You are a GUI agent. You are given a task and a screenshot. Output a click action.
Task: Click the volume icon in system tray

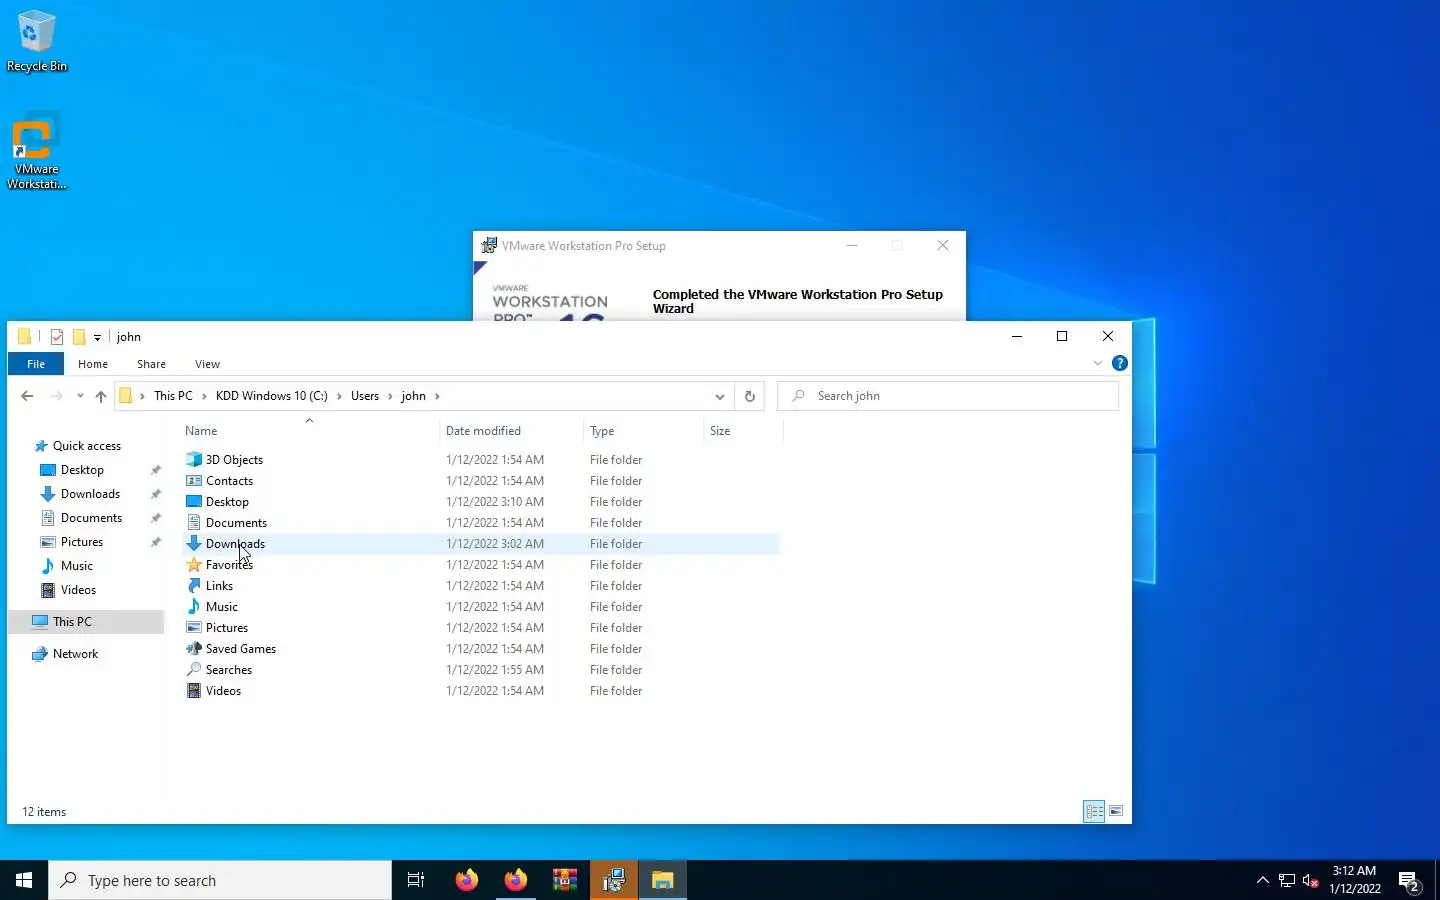tap(1311, 881)
